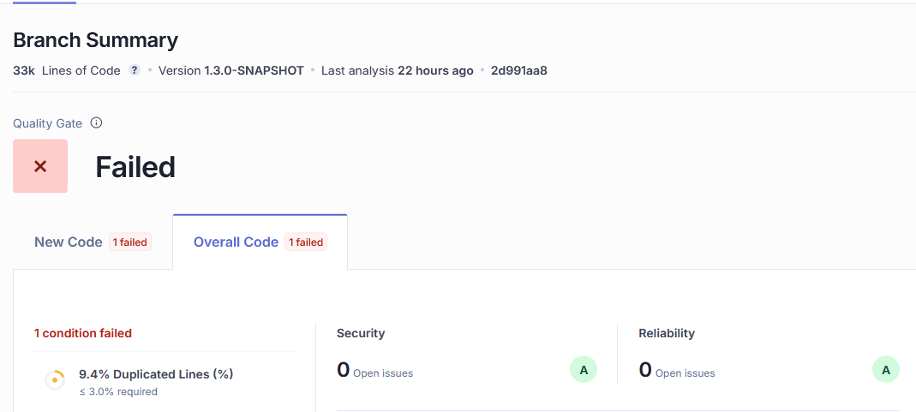
Task: Click the duplicated lines donut chart icon
Action: pos(55,380)
